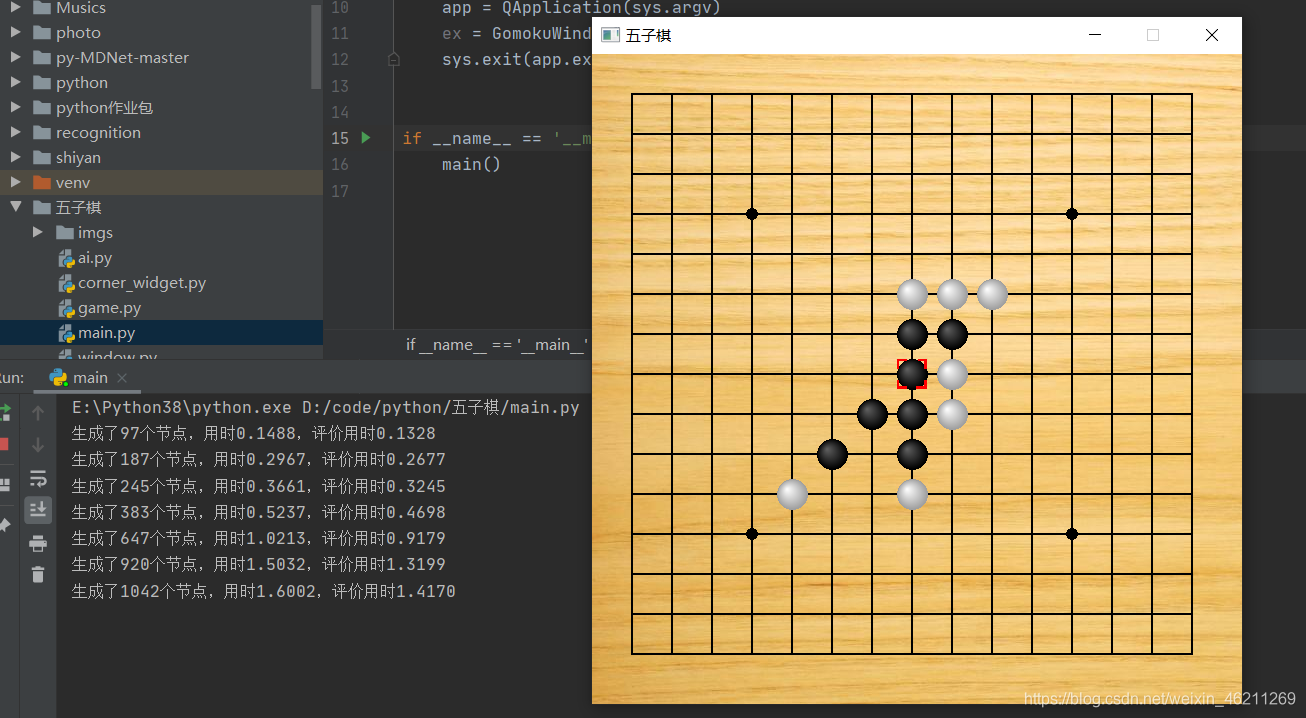Close the 五子棋 game window
Screen dimensions: 1306x718
click(x=1212, y=35)
